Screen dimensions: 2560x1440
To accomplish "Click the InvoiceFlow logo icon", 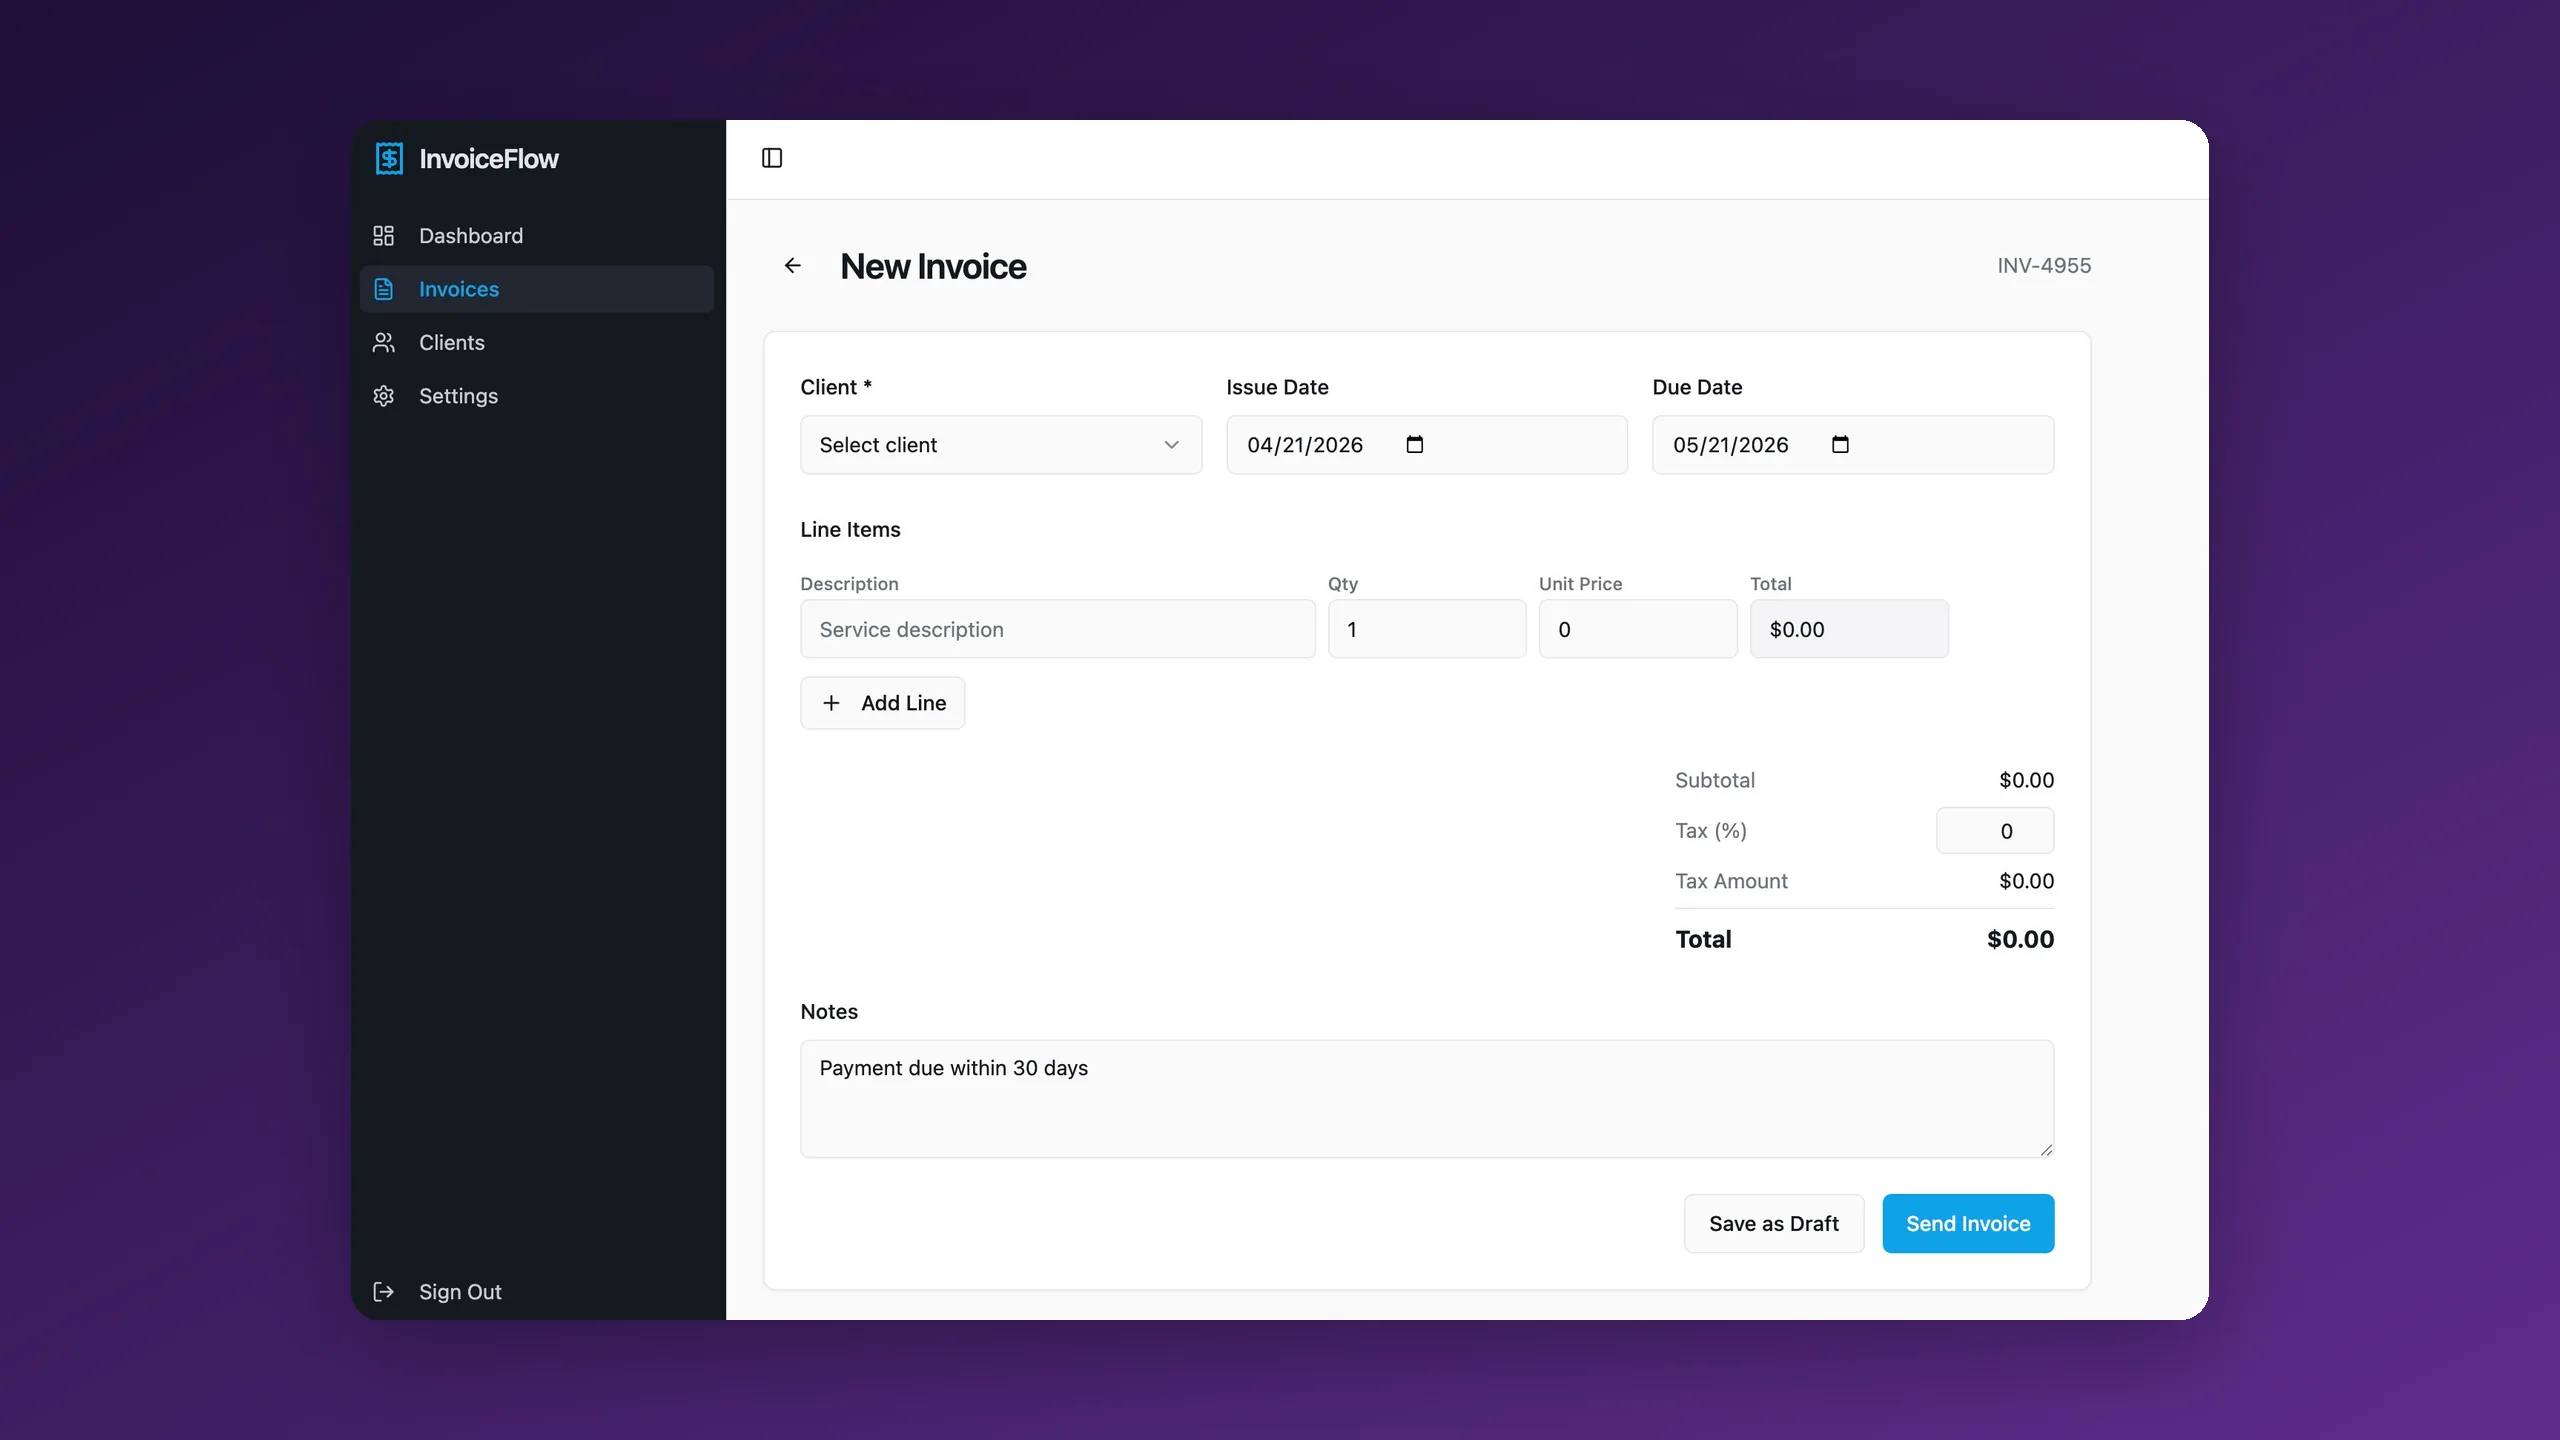I will tap(389, 158).
